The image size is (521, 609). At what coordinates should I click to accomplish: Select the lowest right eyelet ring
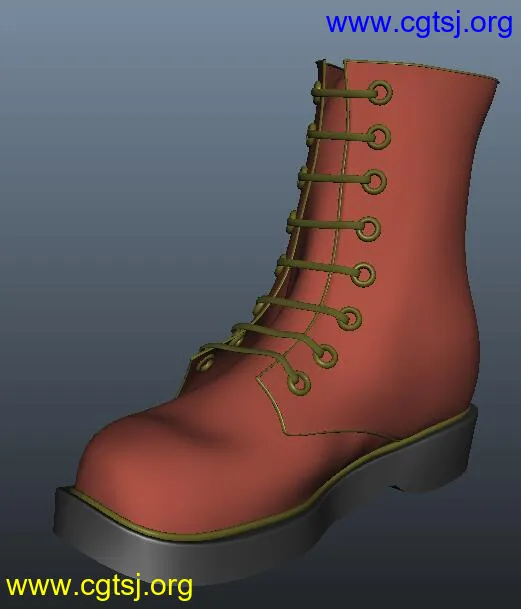click(x=298, y=383)
